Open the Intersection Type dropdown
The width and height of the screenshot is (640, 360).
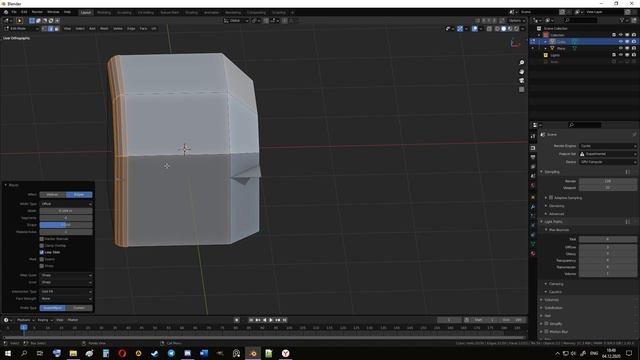coord(66,291)
